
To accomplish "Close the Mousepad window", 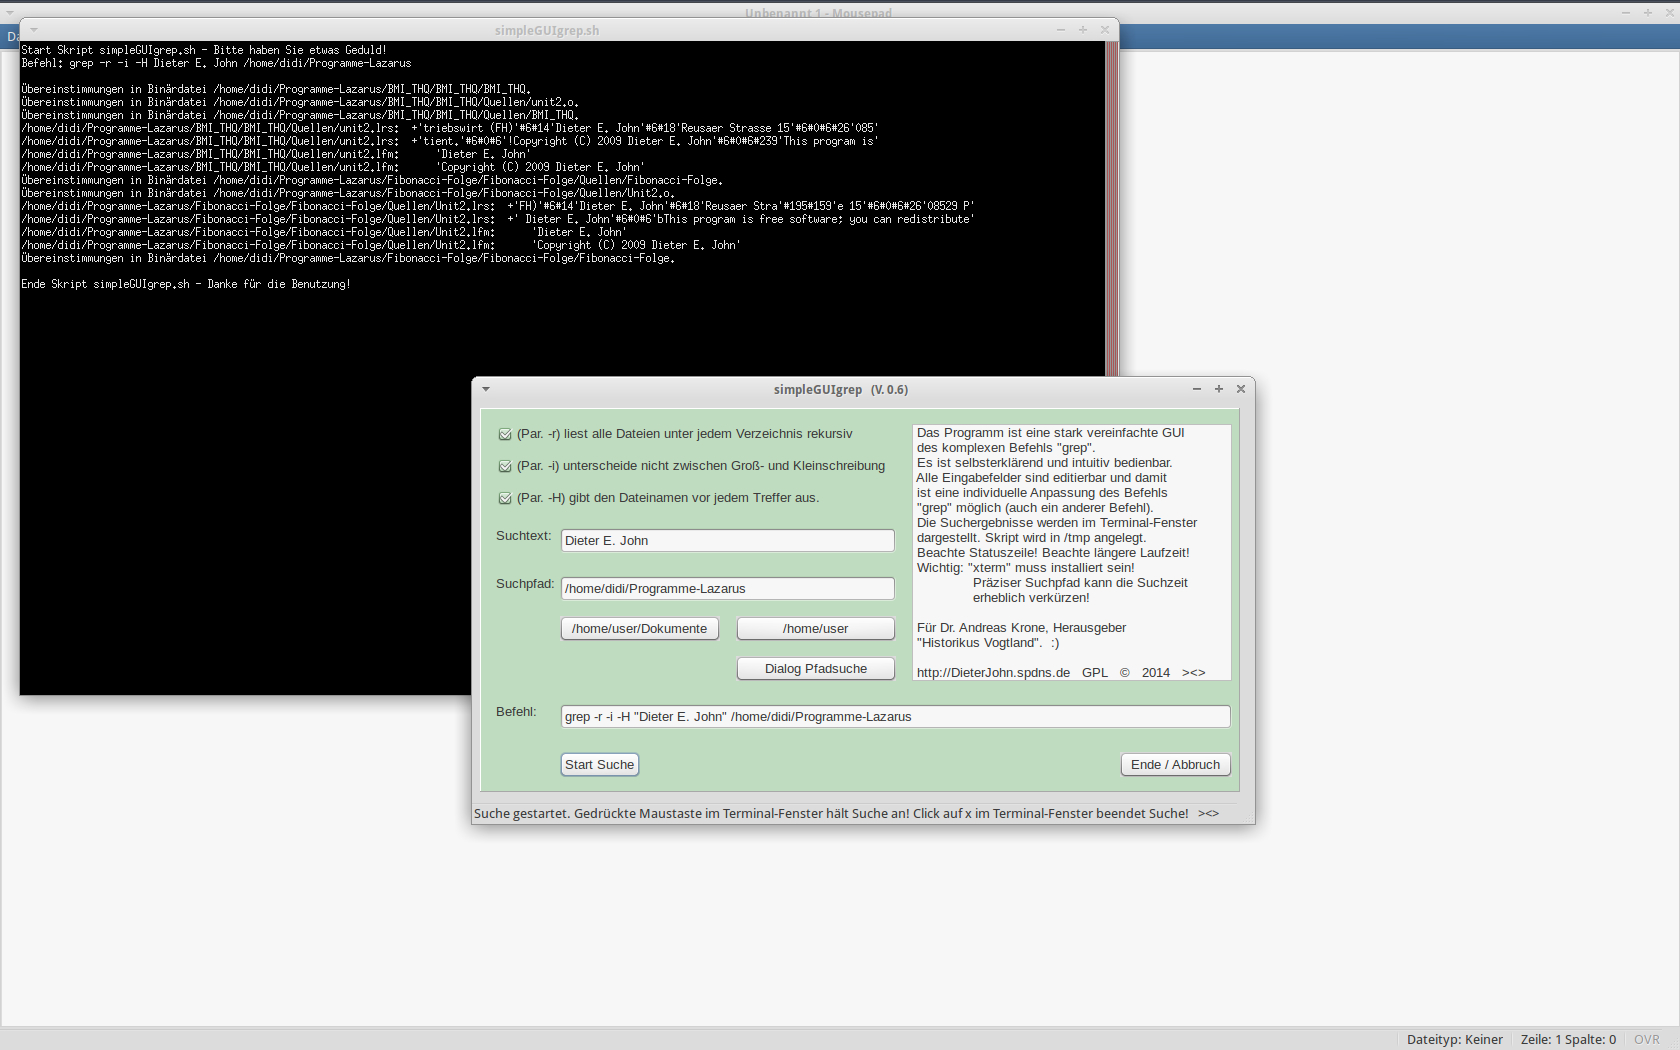I will pyautogui.click(x=1669, y=12).
